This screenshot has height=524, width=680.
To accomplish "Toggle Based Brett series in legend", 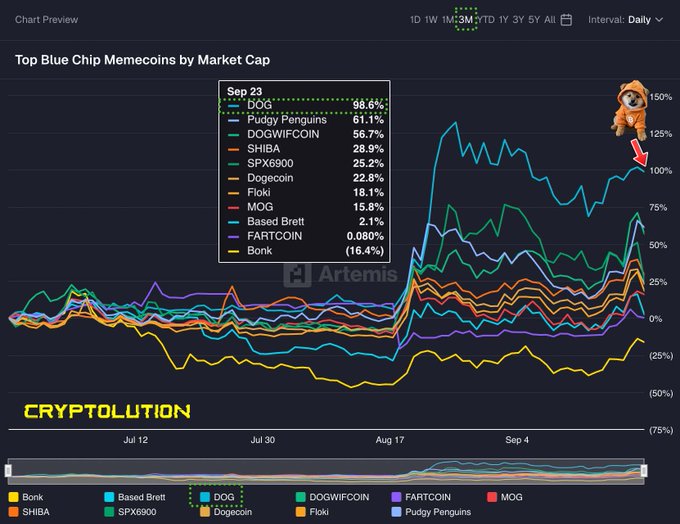I will click(x=135, y=497).
